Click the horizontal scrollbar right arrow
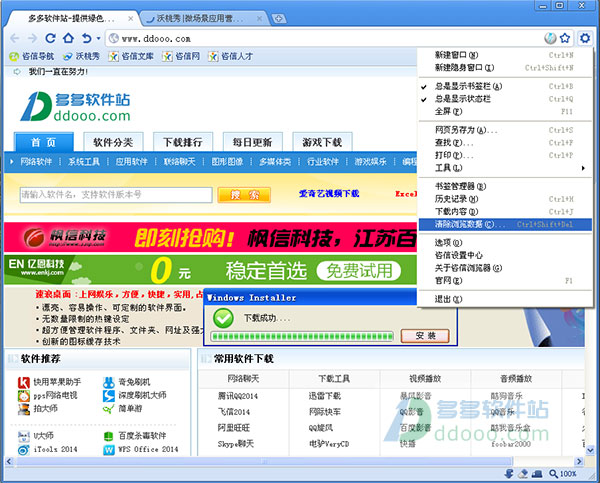This screenshot has width=600, height=483. point(579,461)
